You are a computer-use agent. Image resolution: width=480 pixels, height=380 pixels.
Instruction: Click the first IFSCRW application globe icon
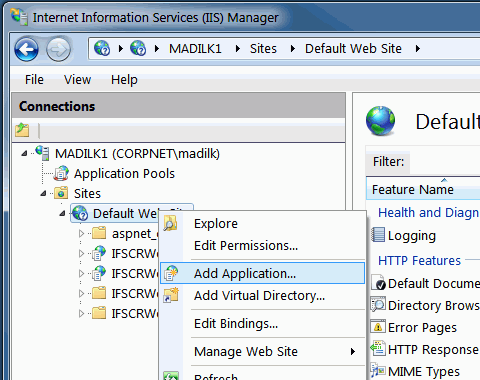pos(99,253)
